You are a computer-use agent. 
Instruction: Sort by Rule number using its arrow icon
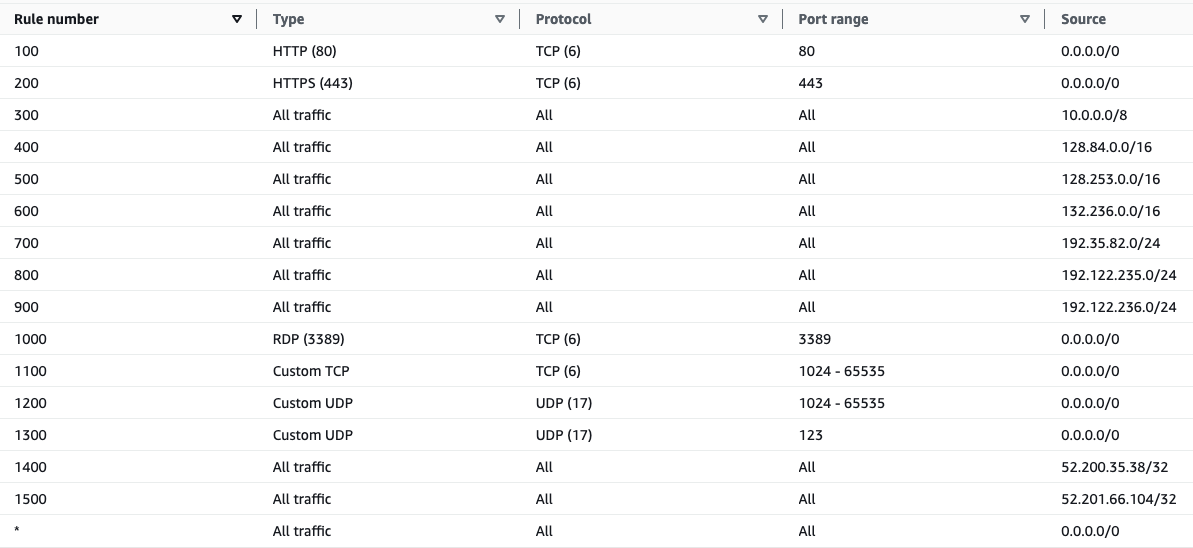[237, 19]
